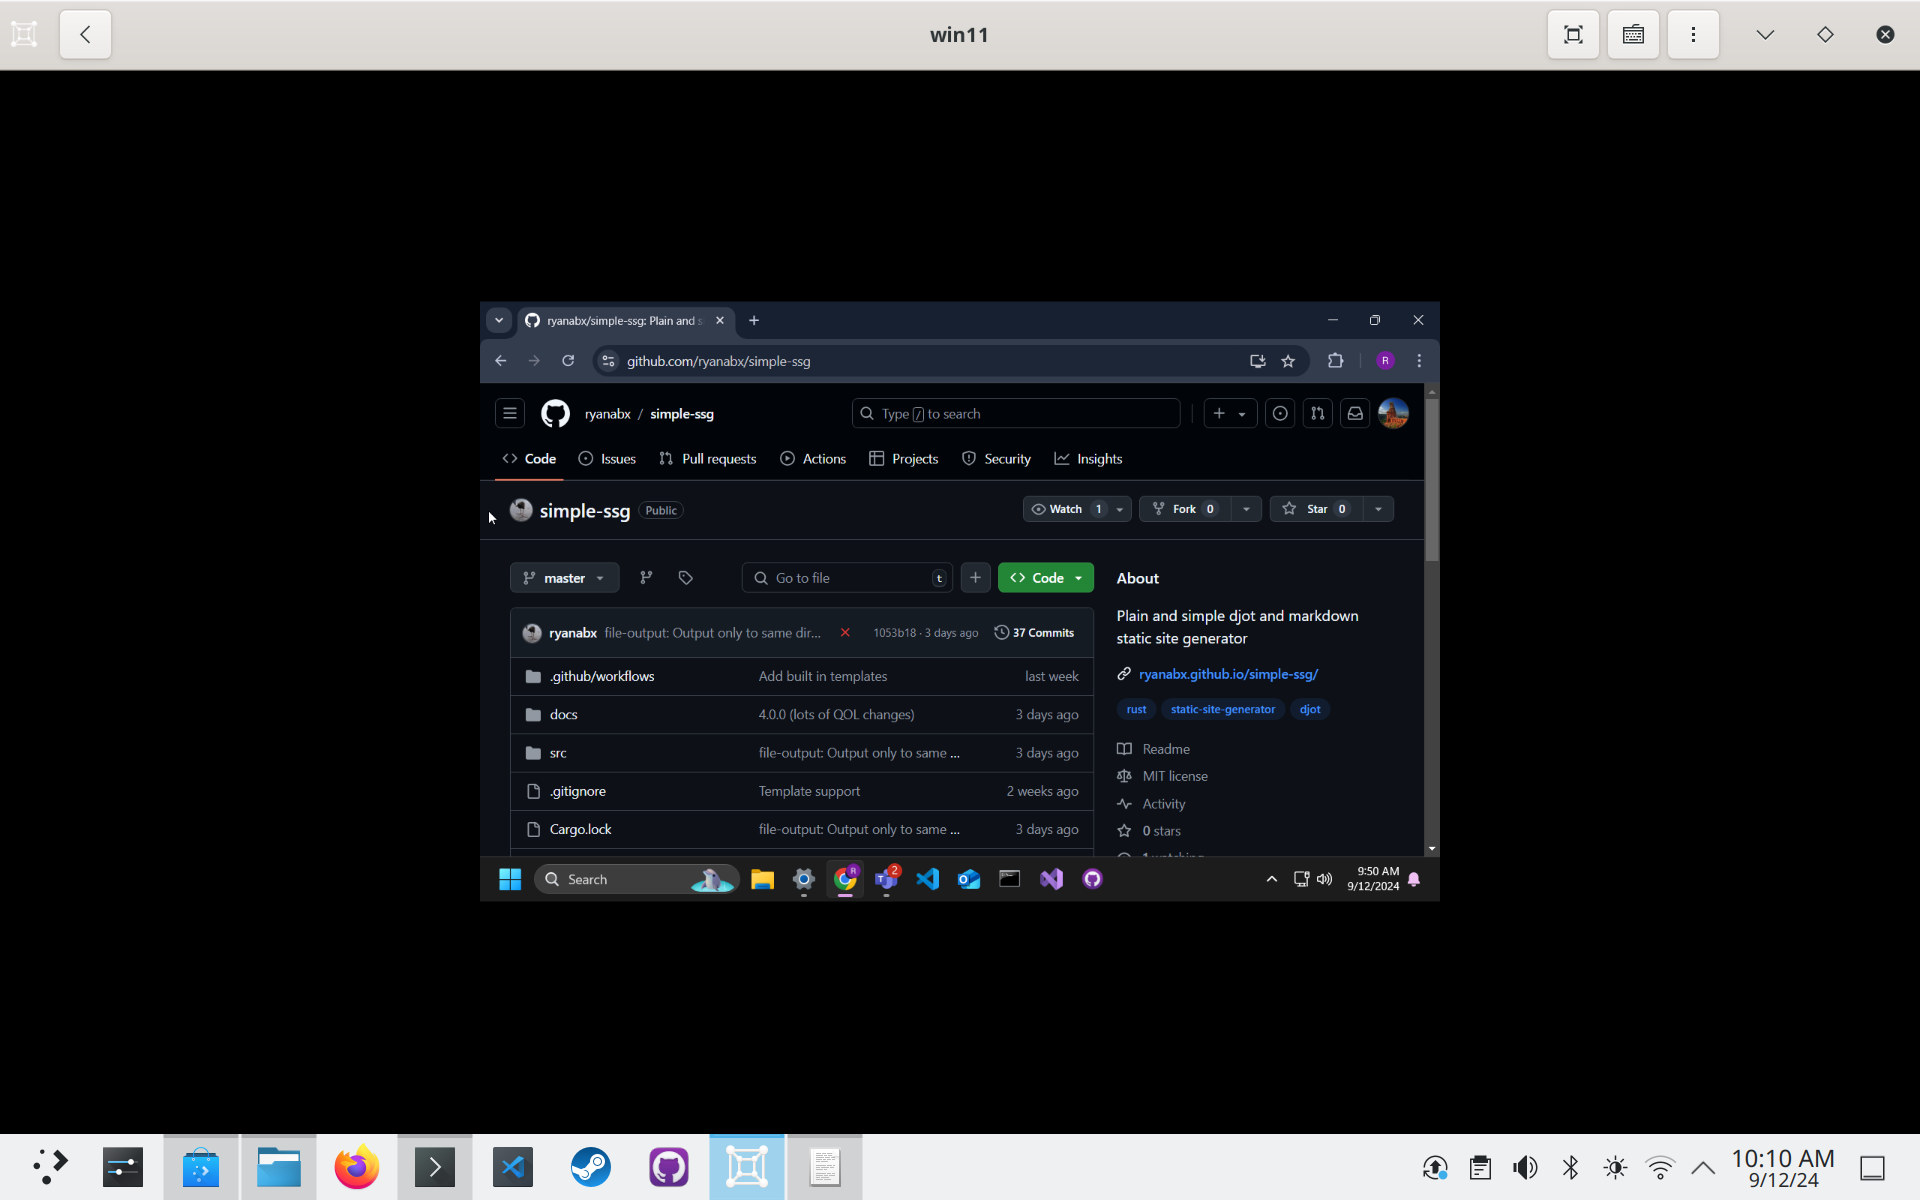
Task: Open the MIT license link
Action: pyautogui.click(x=1175, y=776)
